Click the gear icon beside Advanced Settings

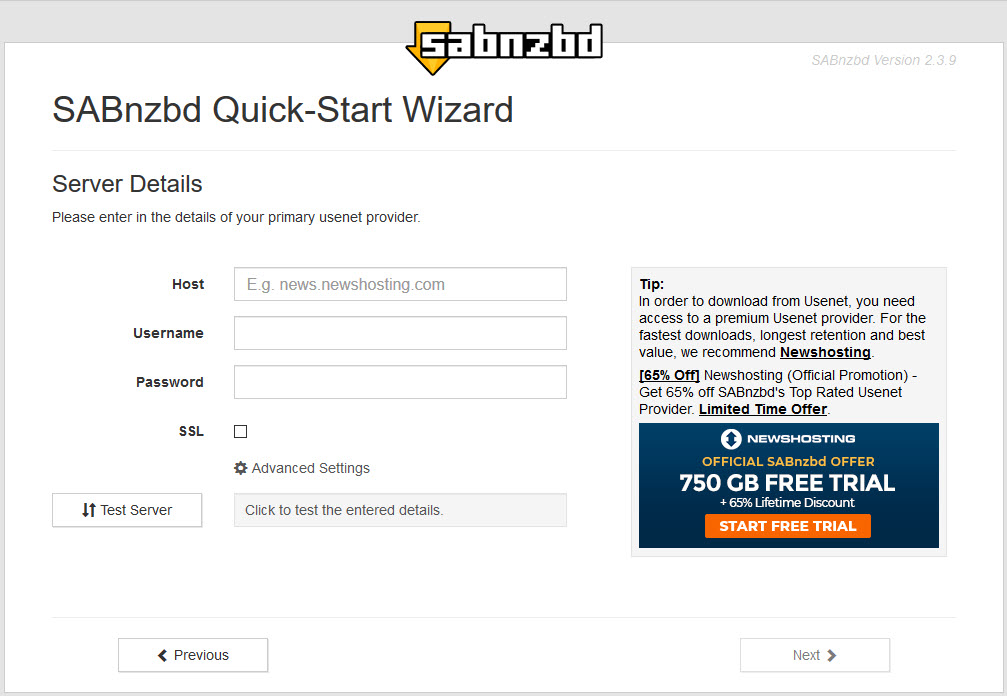click(x=241, y=468)
